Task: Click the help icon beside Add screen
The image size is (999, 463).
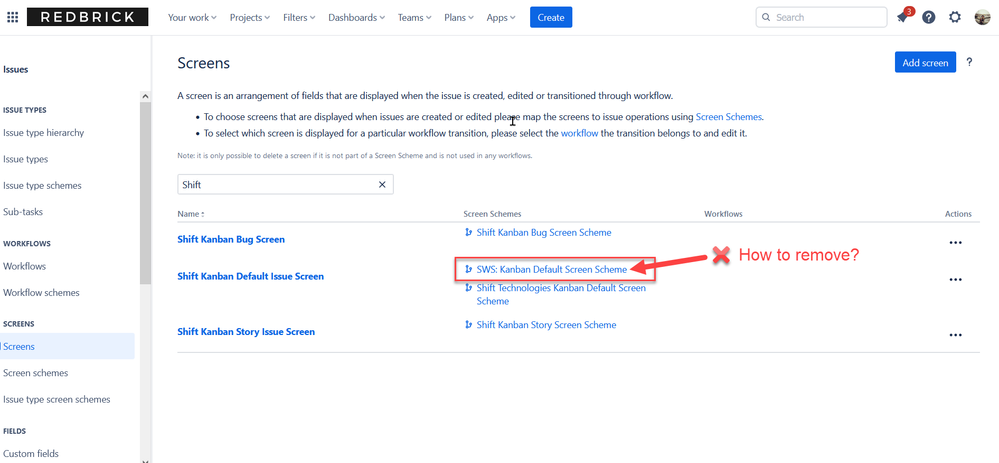Action: click(x=969, y=62)
